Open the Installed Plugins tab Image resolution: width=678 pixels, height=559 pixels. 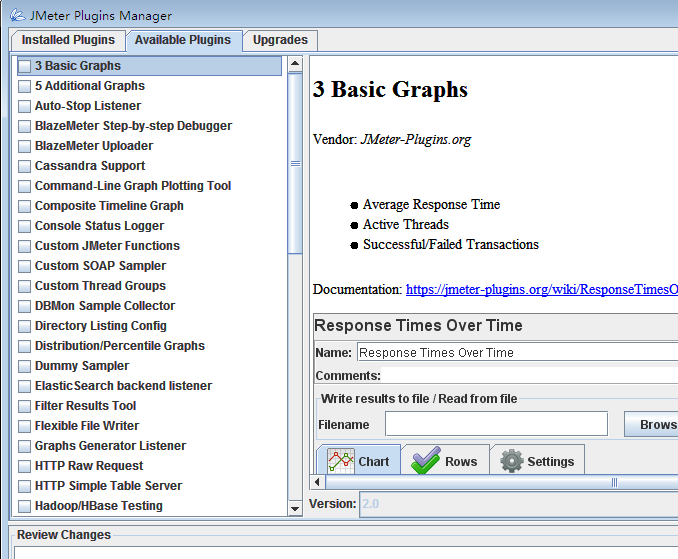pyautogui.click(x=68, y=40)
